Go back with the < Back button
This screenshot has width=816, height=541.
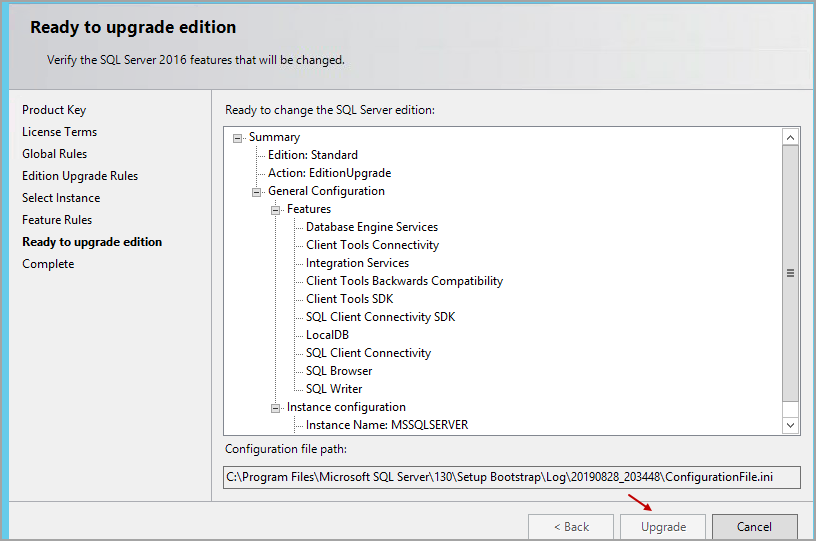[x=571, y=527]
